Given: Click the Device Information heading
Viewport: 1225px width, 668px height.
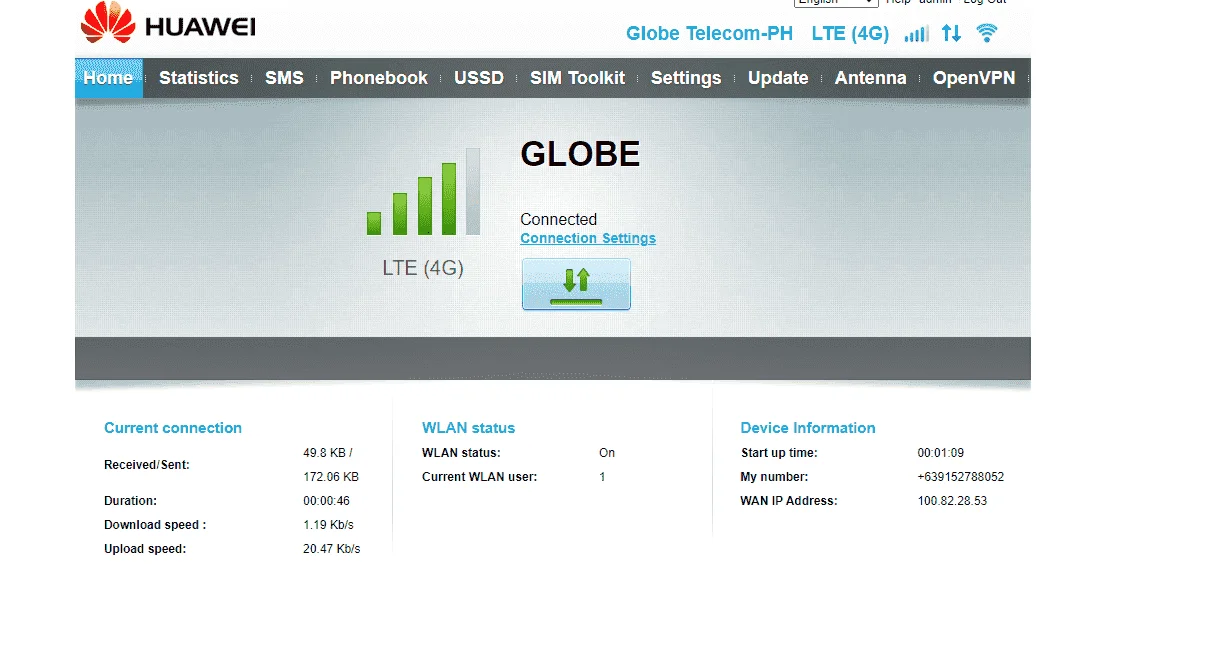Looking at the screenshot, I should [x=808, y=428].
